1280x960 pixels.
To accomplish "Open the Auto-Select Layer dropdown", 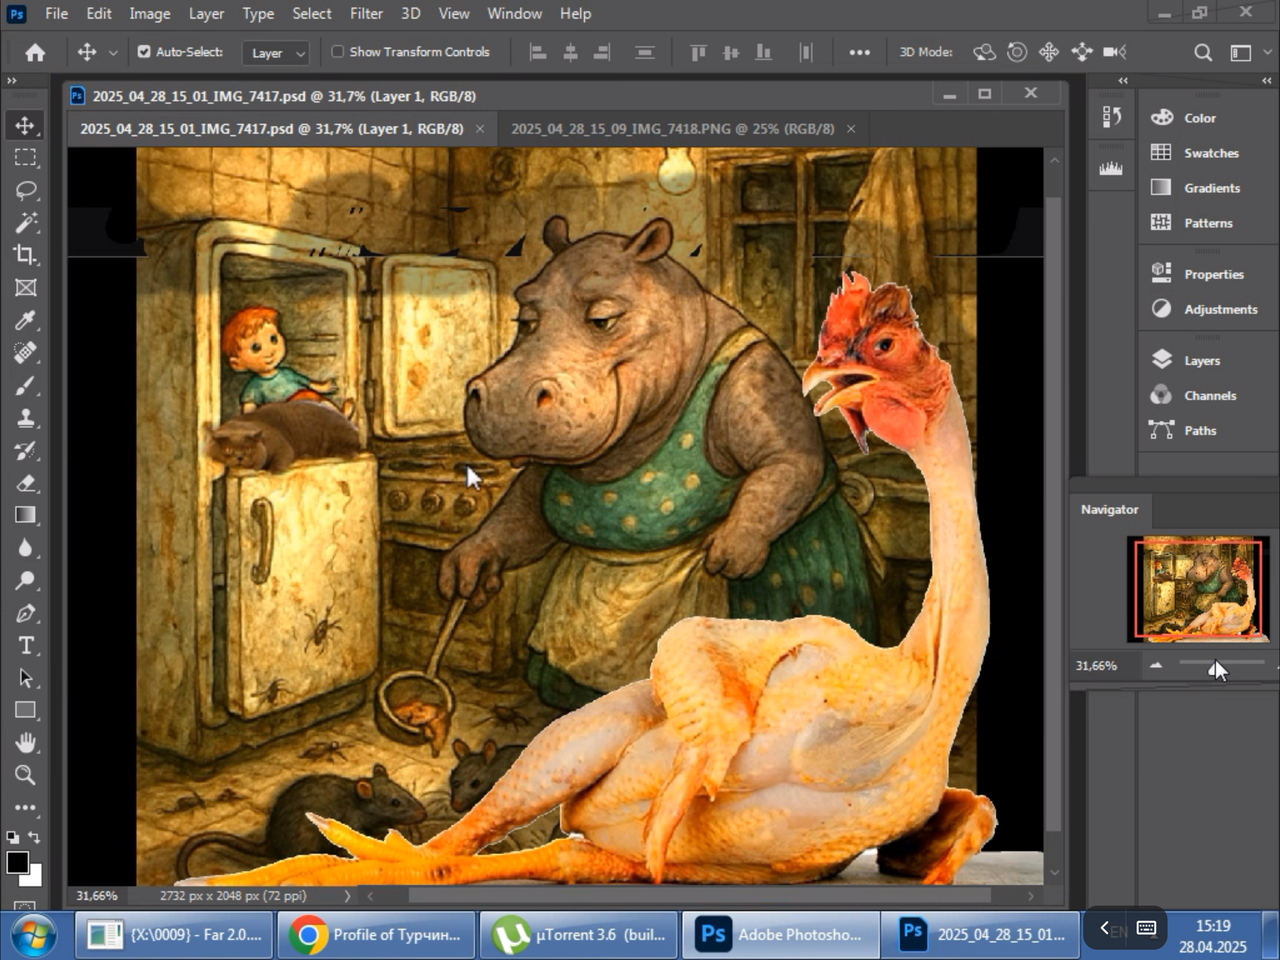I will click(x=275, y=53).
